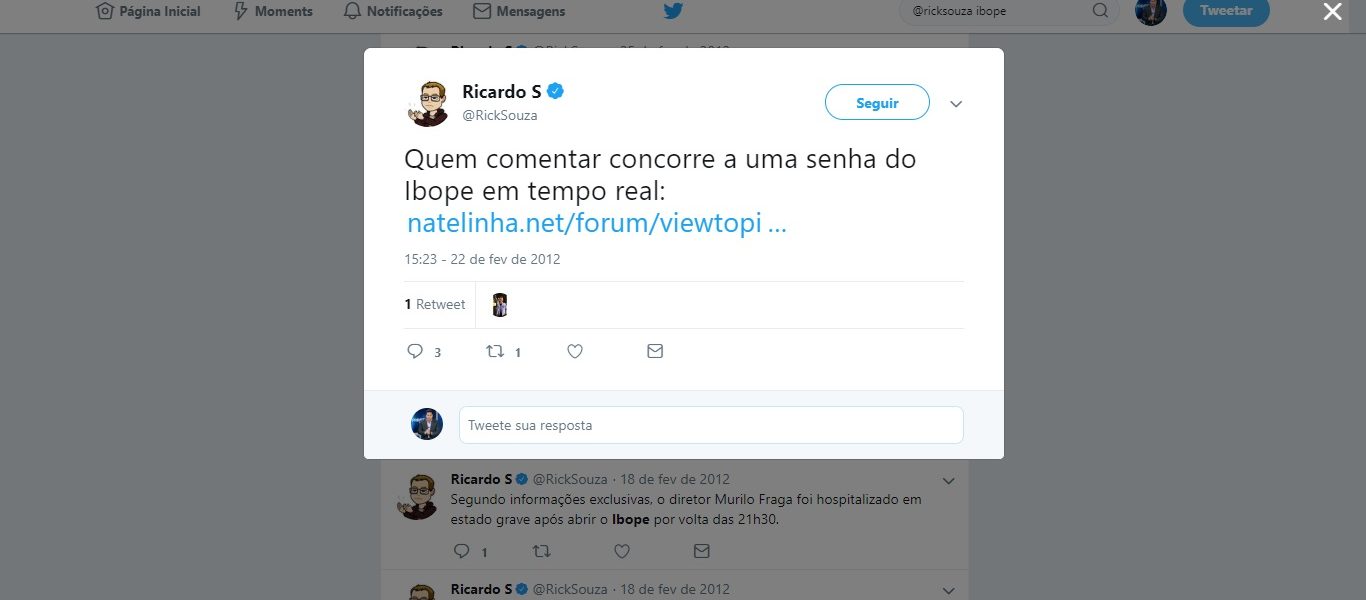1366x600 pixels.
Task: Click the retweet icon in the modal tweet
Action: point(495,351)
